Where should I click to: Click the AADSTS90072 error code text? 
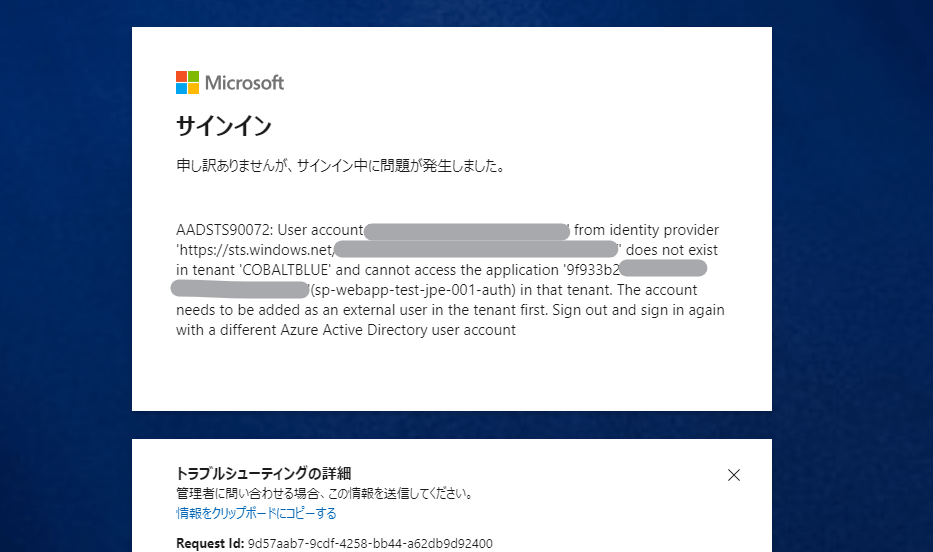coord(224,230)
